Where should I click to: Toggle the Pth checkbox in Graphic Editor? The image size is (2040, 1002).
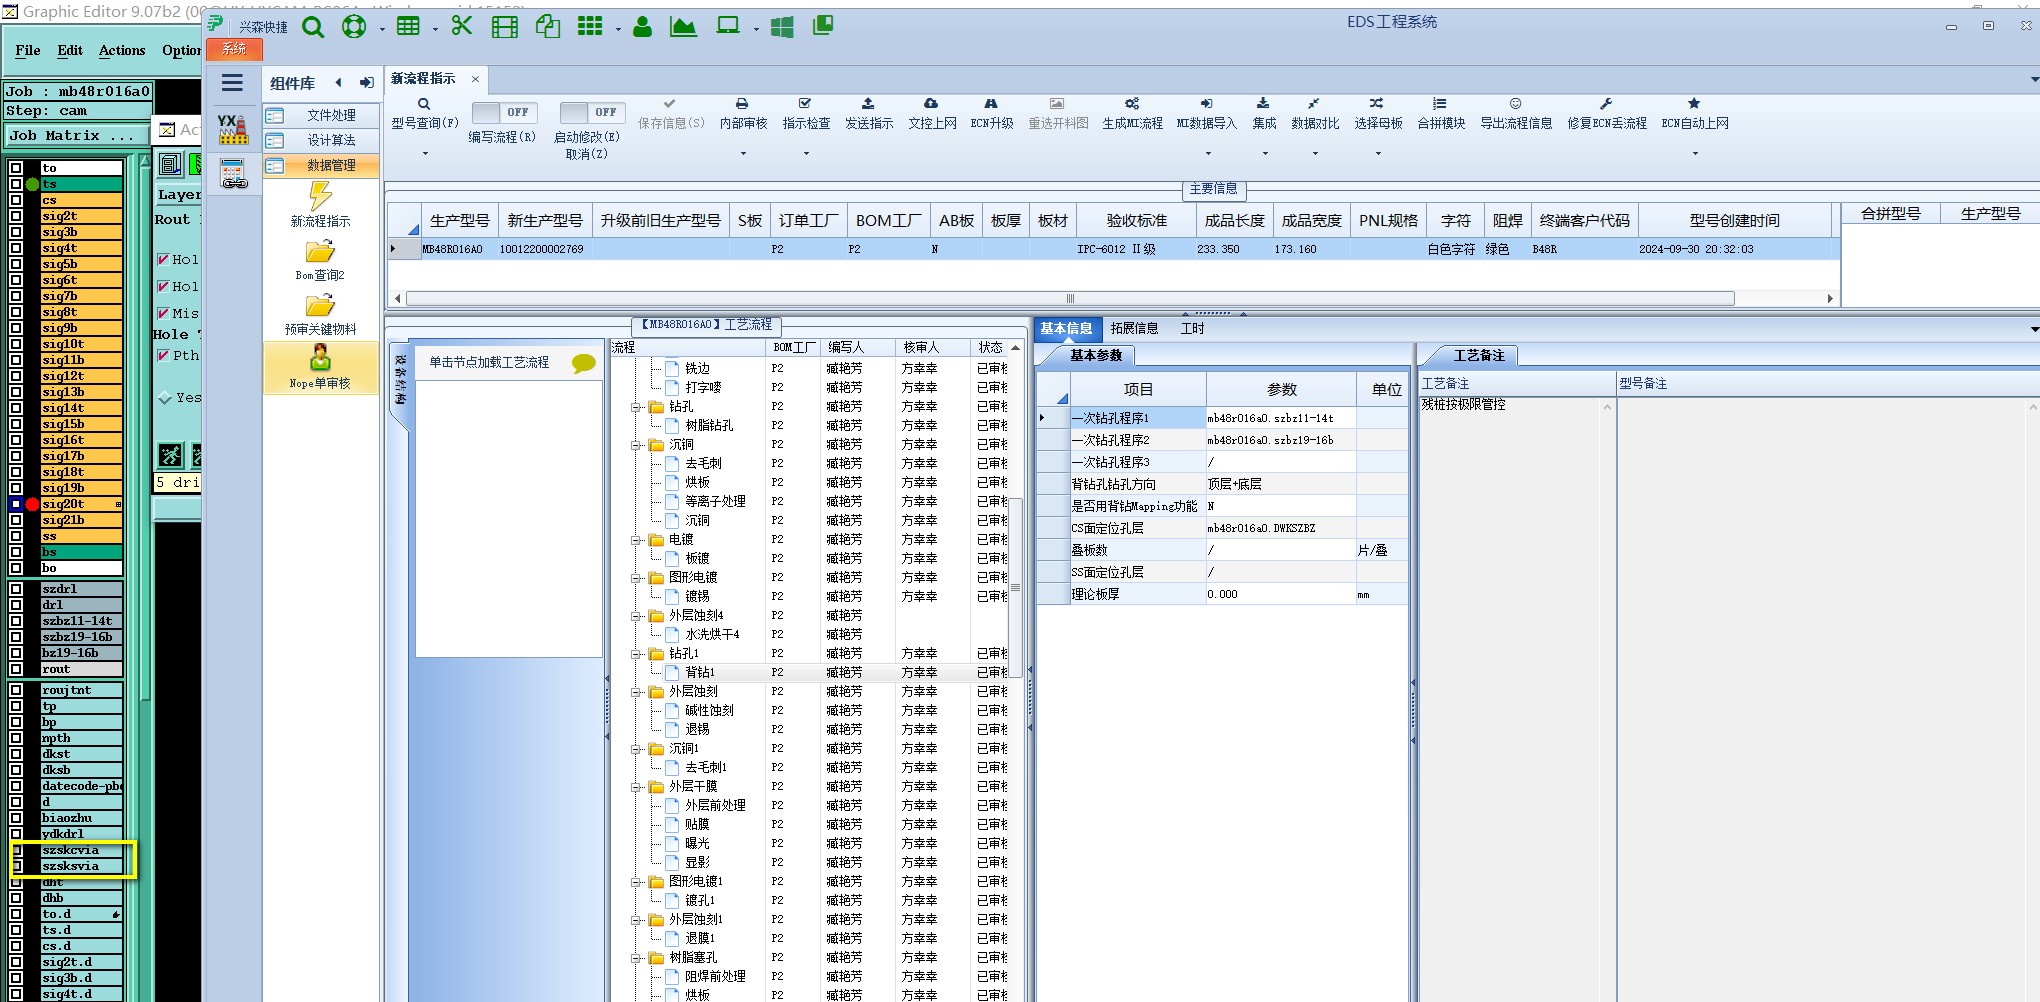(x=163, y=355)
